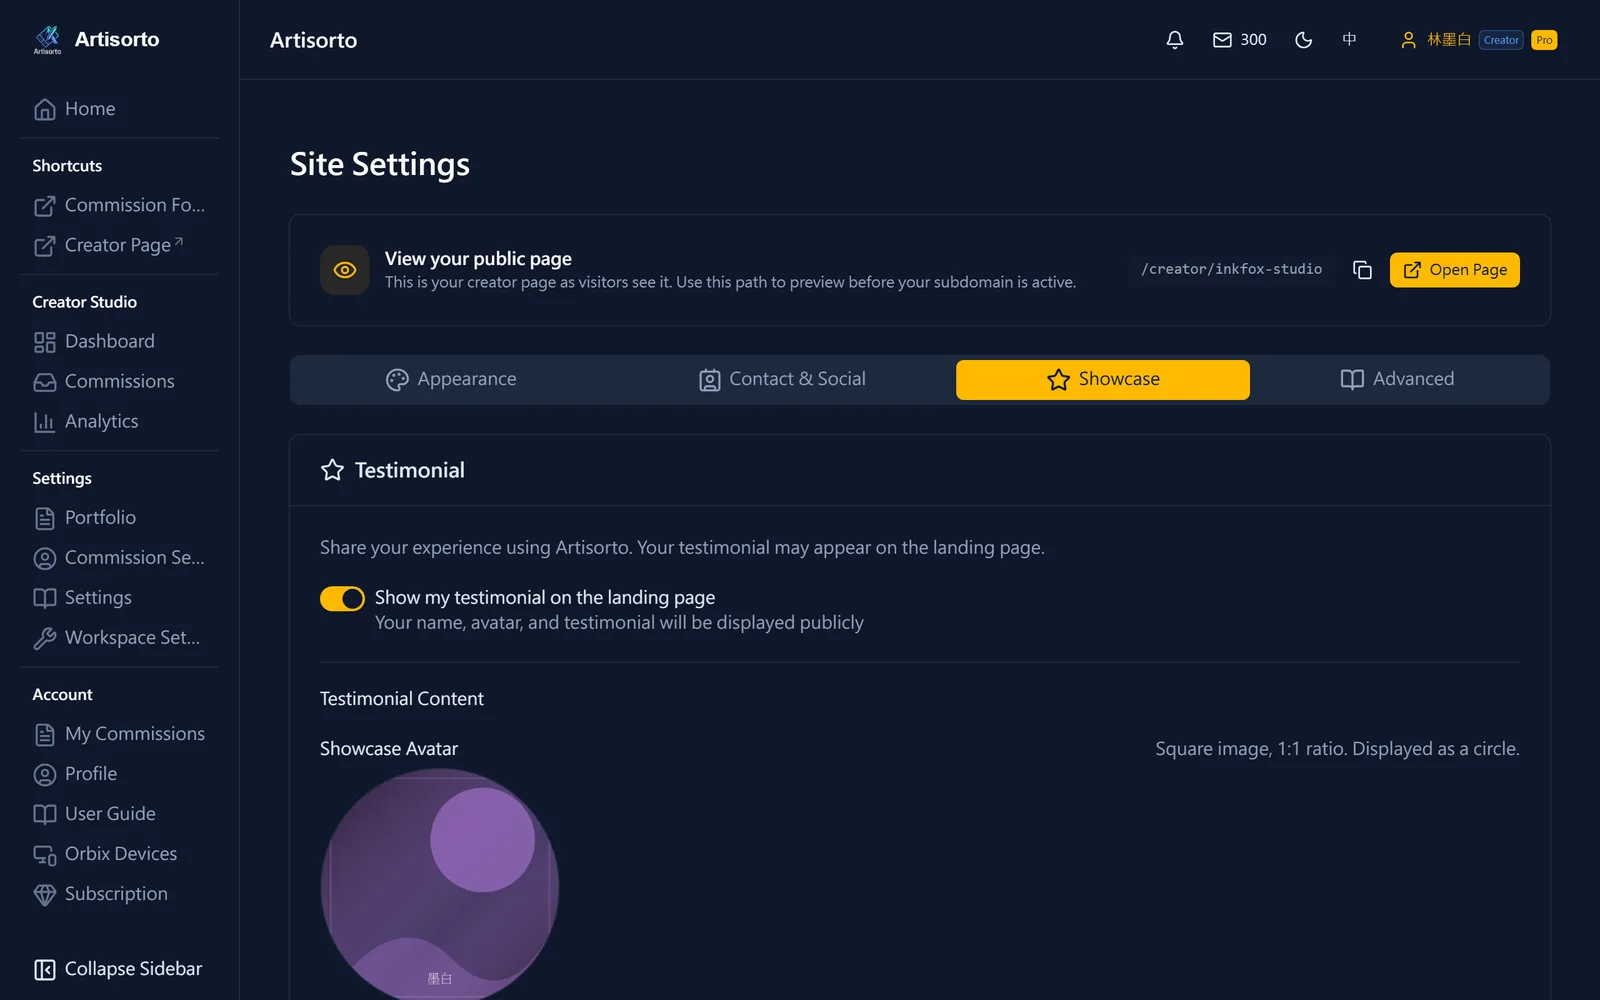Switch to the Contact & Social tab

pos(782,380)
